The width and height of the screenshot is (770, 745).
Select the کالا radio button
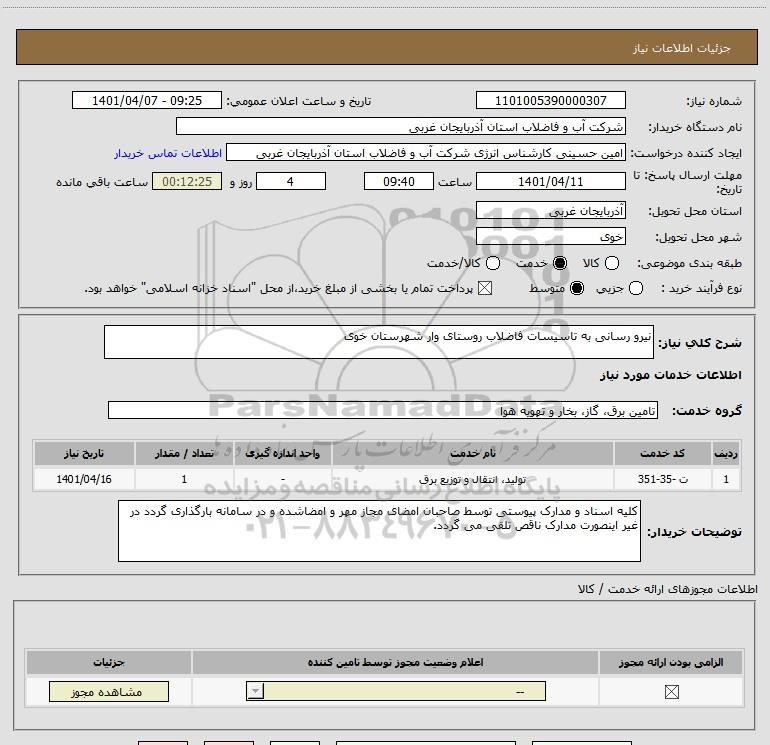611,263
